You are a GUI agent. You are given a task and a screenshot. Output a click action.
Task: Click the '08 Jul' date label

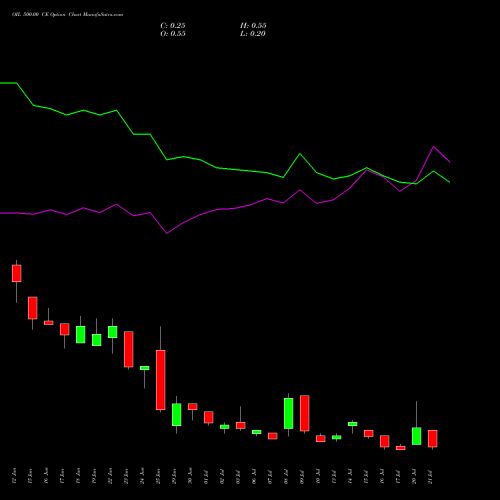(286, 476)
